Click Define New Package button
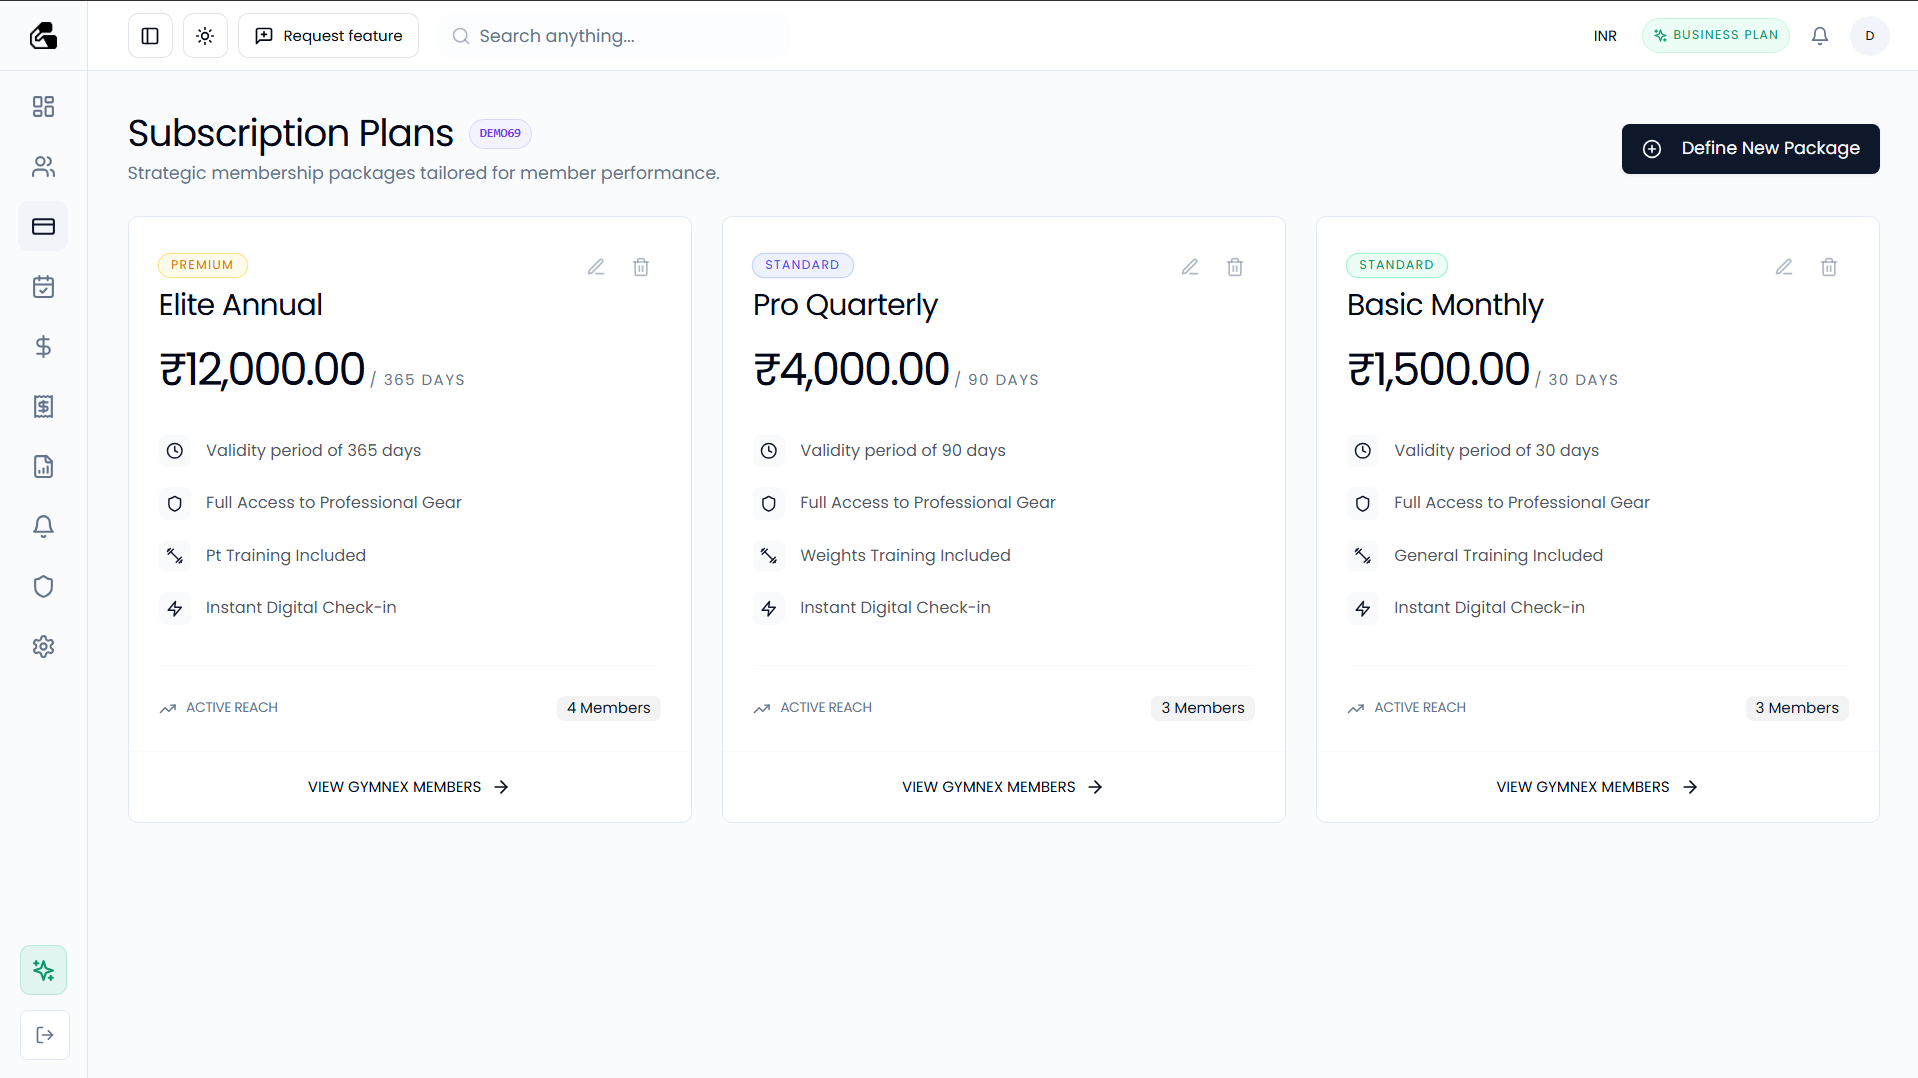 click(1750, 149)
